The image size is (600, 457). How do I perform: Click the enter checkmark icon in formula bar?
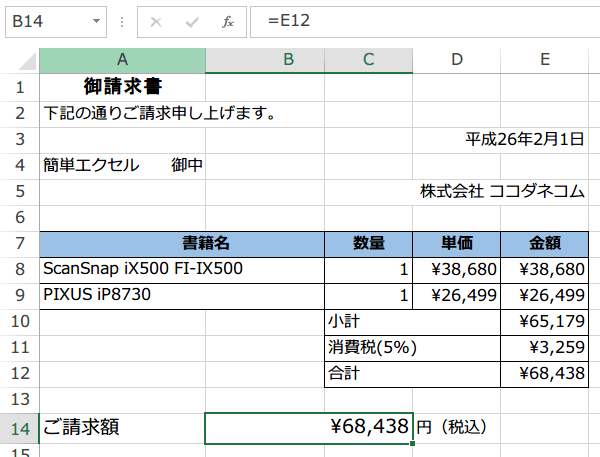pyautogui.click(x=192, y=22)
